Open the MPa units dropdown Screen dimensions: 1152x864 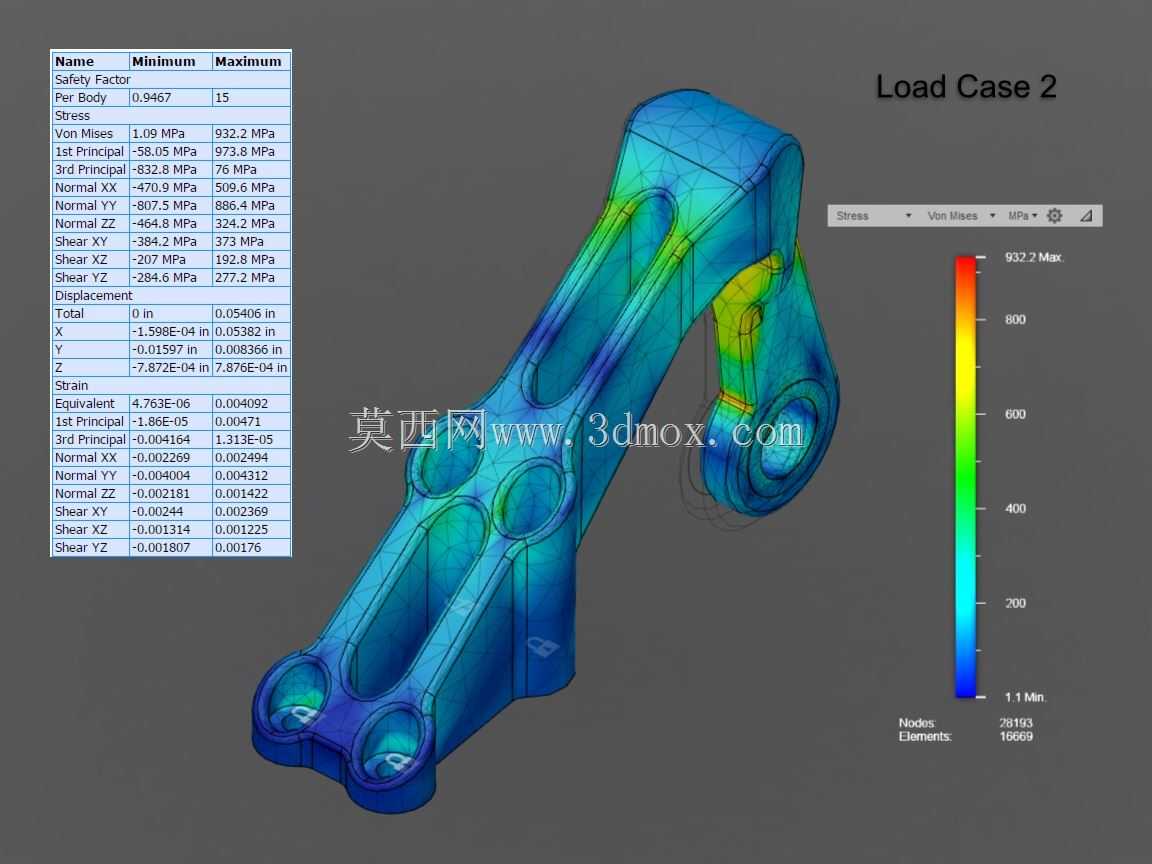[x=1022, y=215]
